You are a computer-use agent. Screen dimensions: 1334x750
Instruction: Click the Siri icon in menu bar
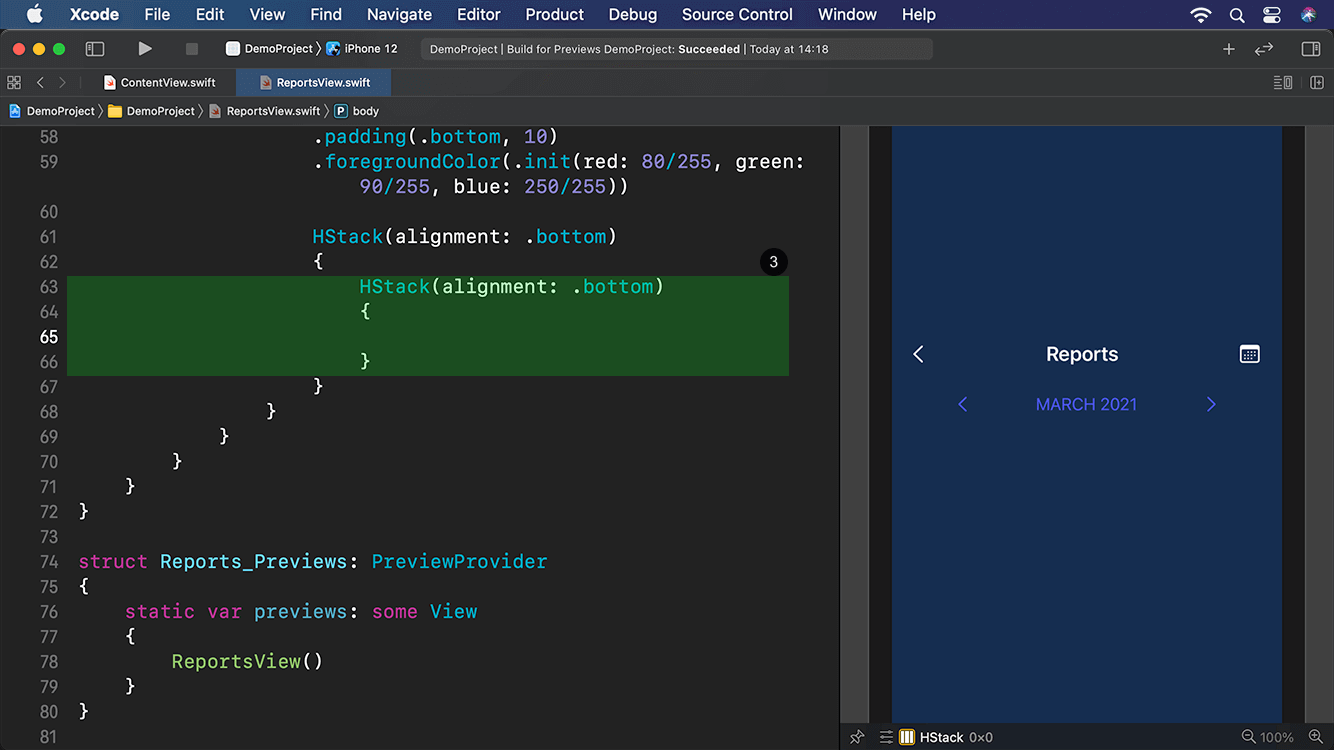[x=1308, y=15]
